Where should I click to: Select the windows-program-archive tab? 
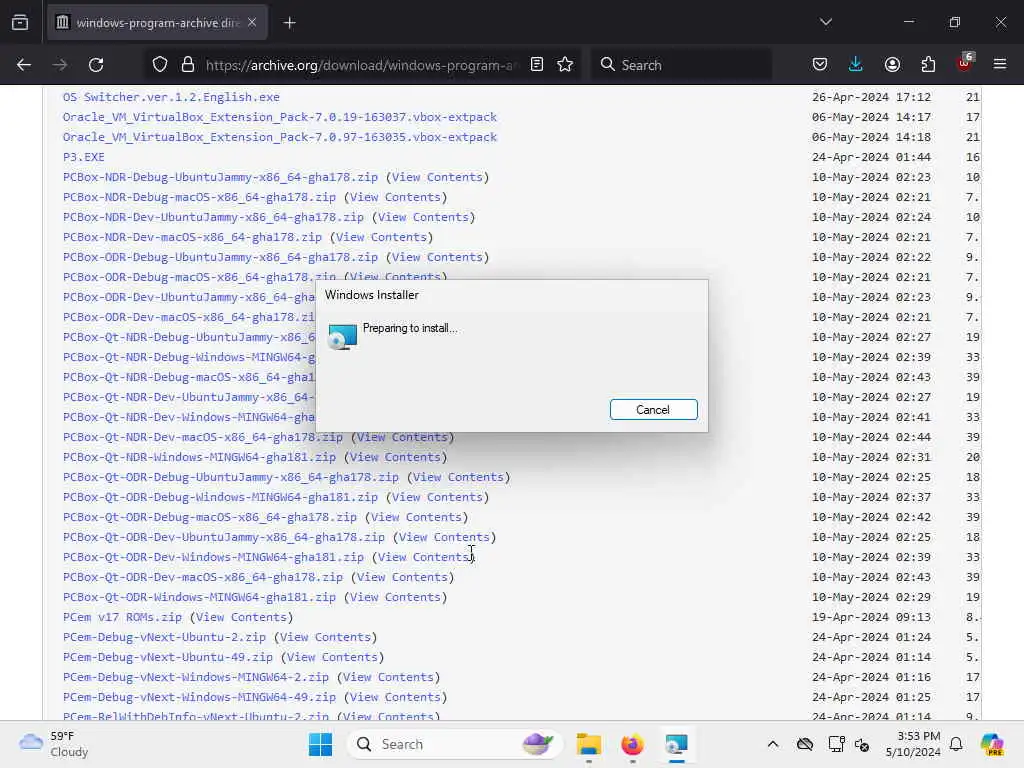click(157, 23)
